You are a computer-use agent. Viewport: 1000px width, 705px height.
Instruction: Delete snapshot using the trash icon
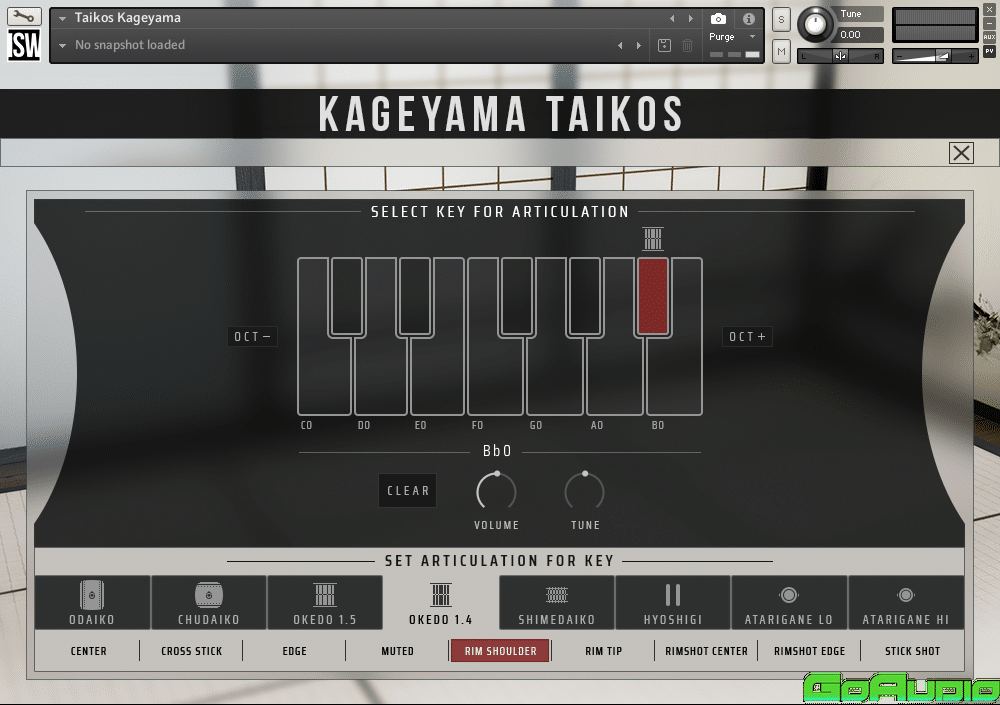click(x=688, y=45)
